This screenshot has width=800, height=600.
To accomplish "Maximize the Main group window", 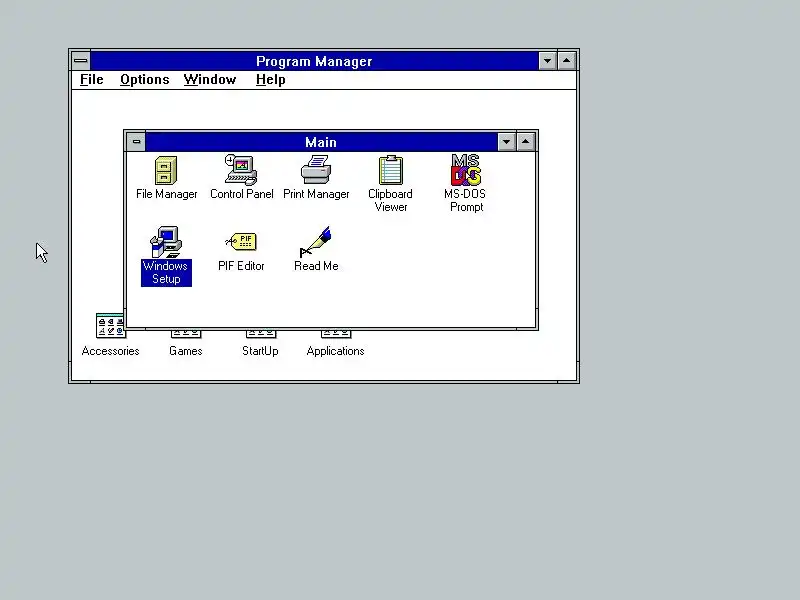I will tap(526, 141).
